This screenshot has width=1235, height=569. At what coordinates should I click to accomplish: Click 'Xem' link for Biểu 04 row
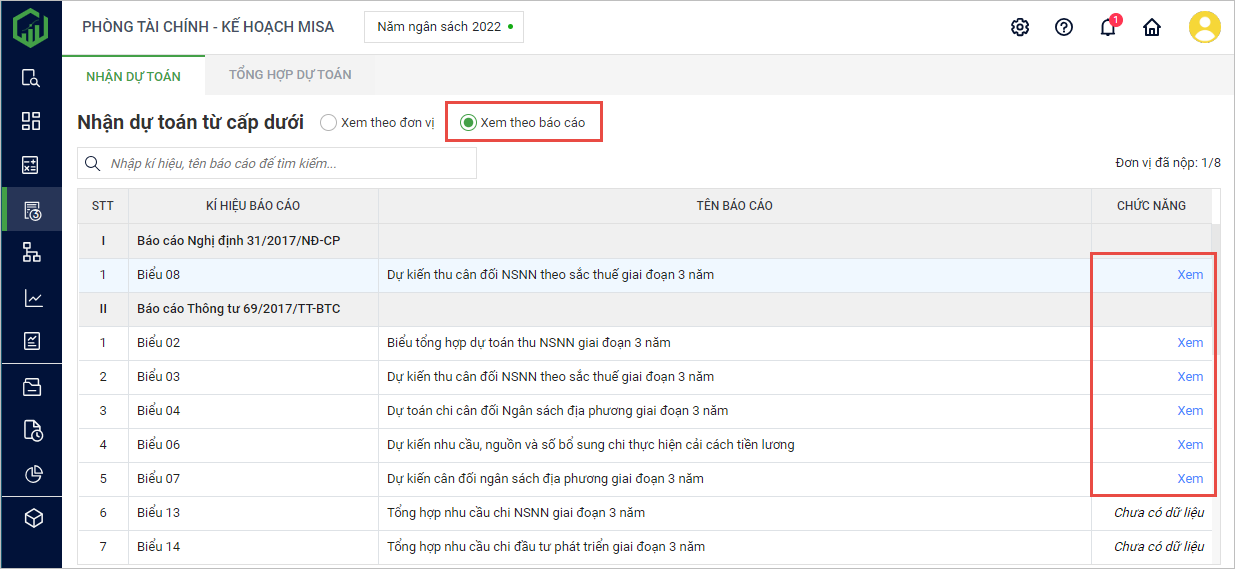[1189, 411]
